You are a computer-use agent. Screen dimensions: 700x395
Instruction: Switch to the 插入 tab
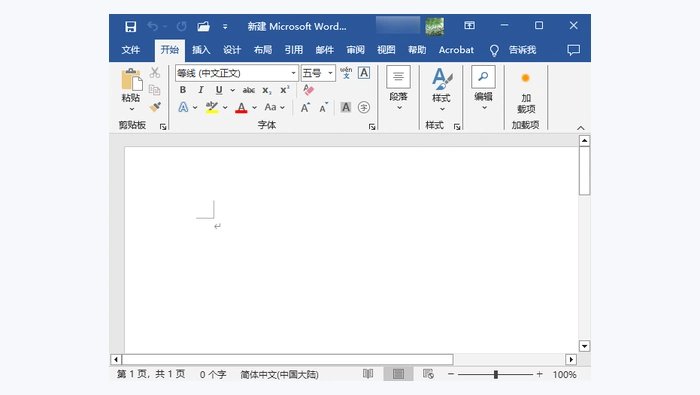[201, 50]
